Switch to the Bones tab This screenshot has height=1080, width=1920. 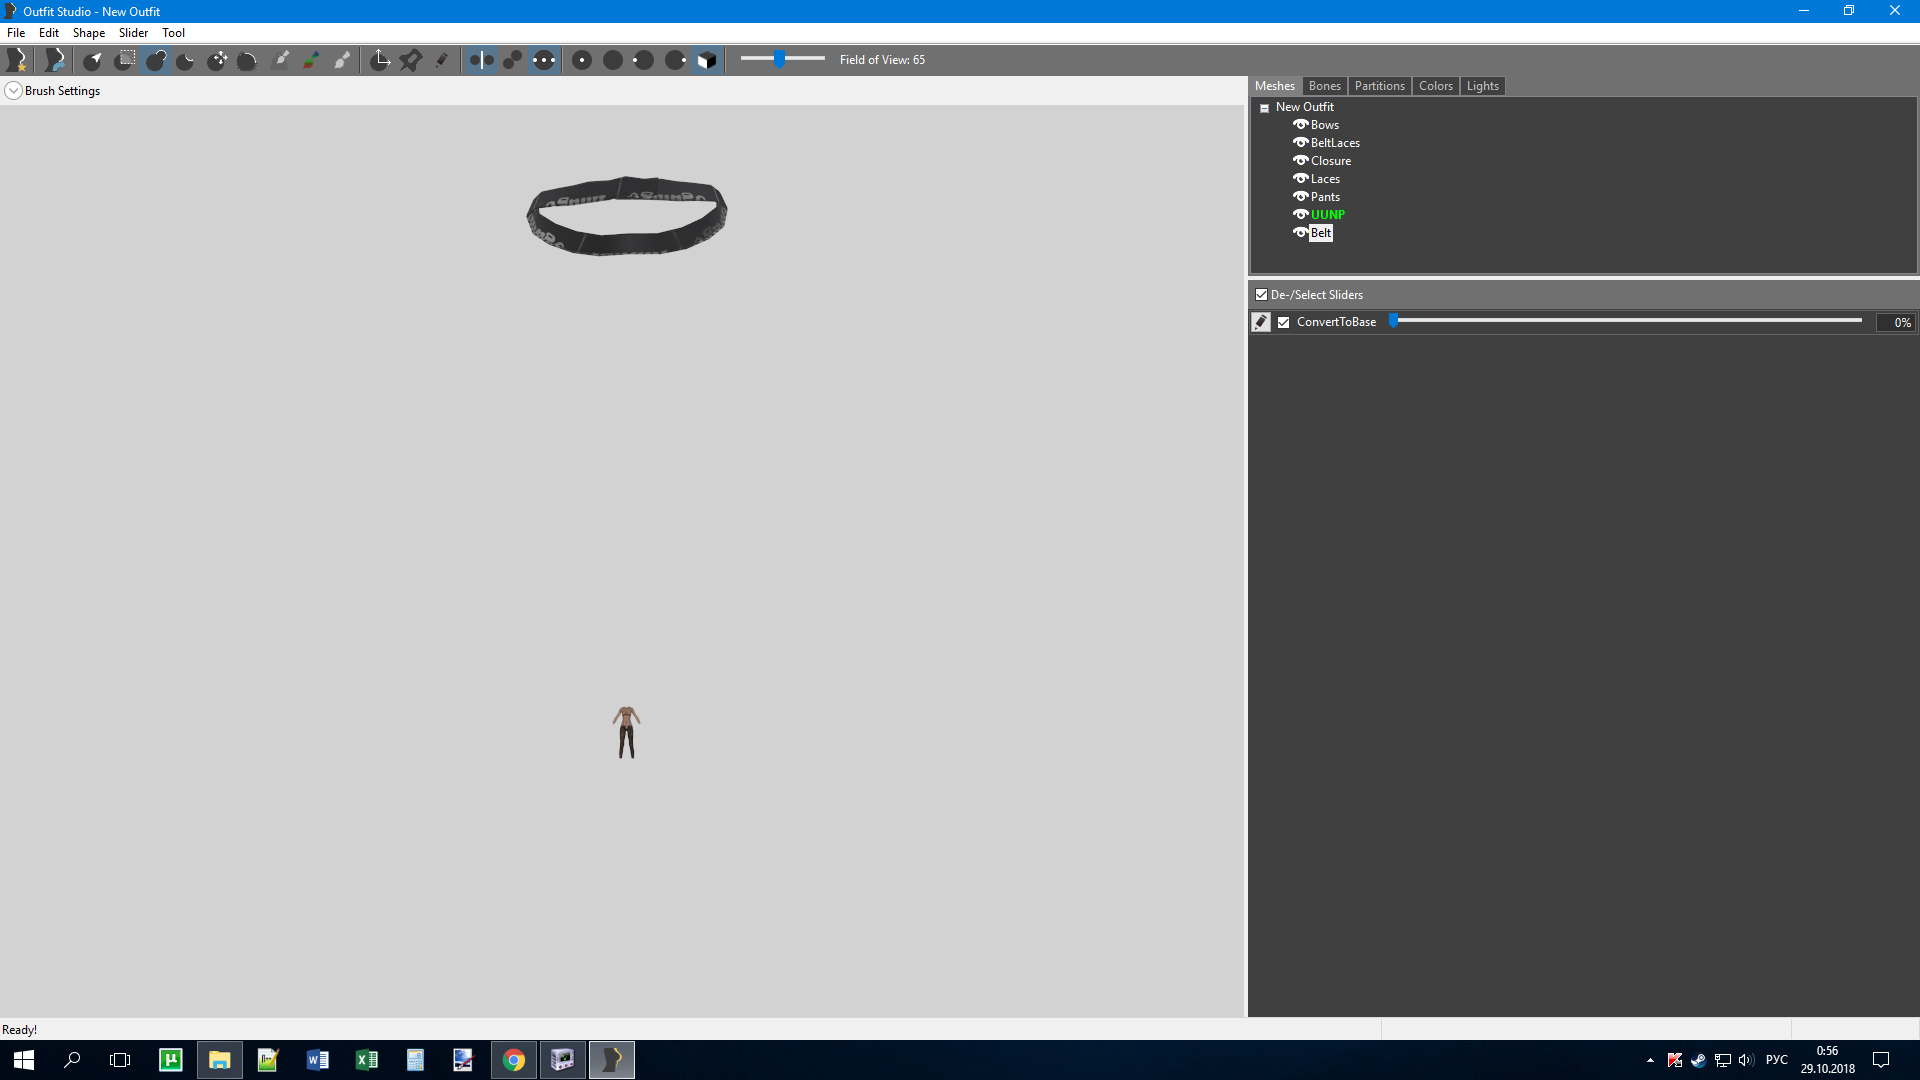1324,86
